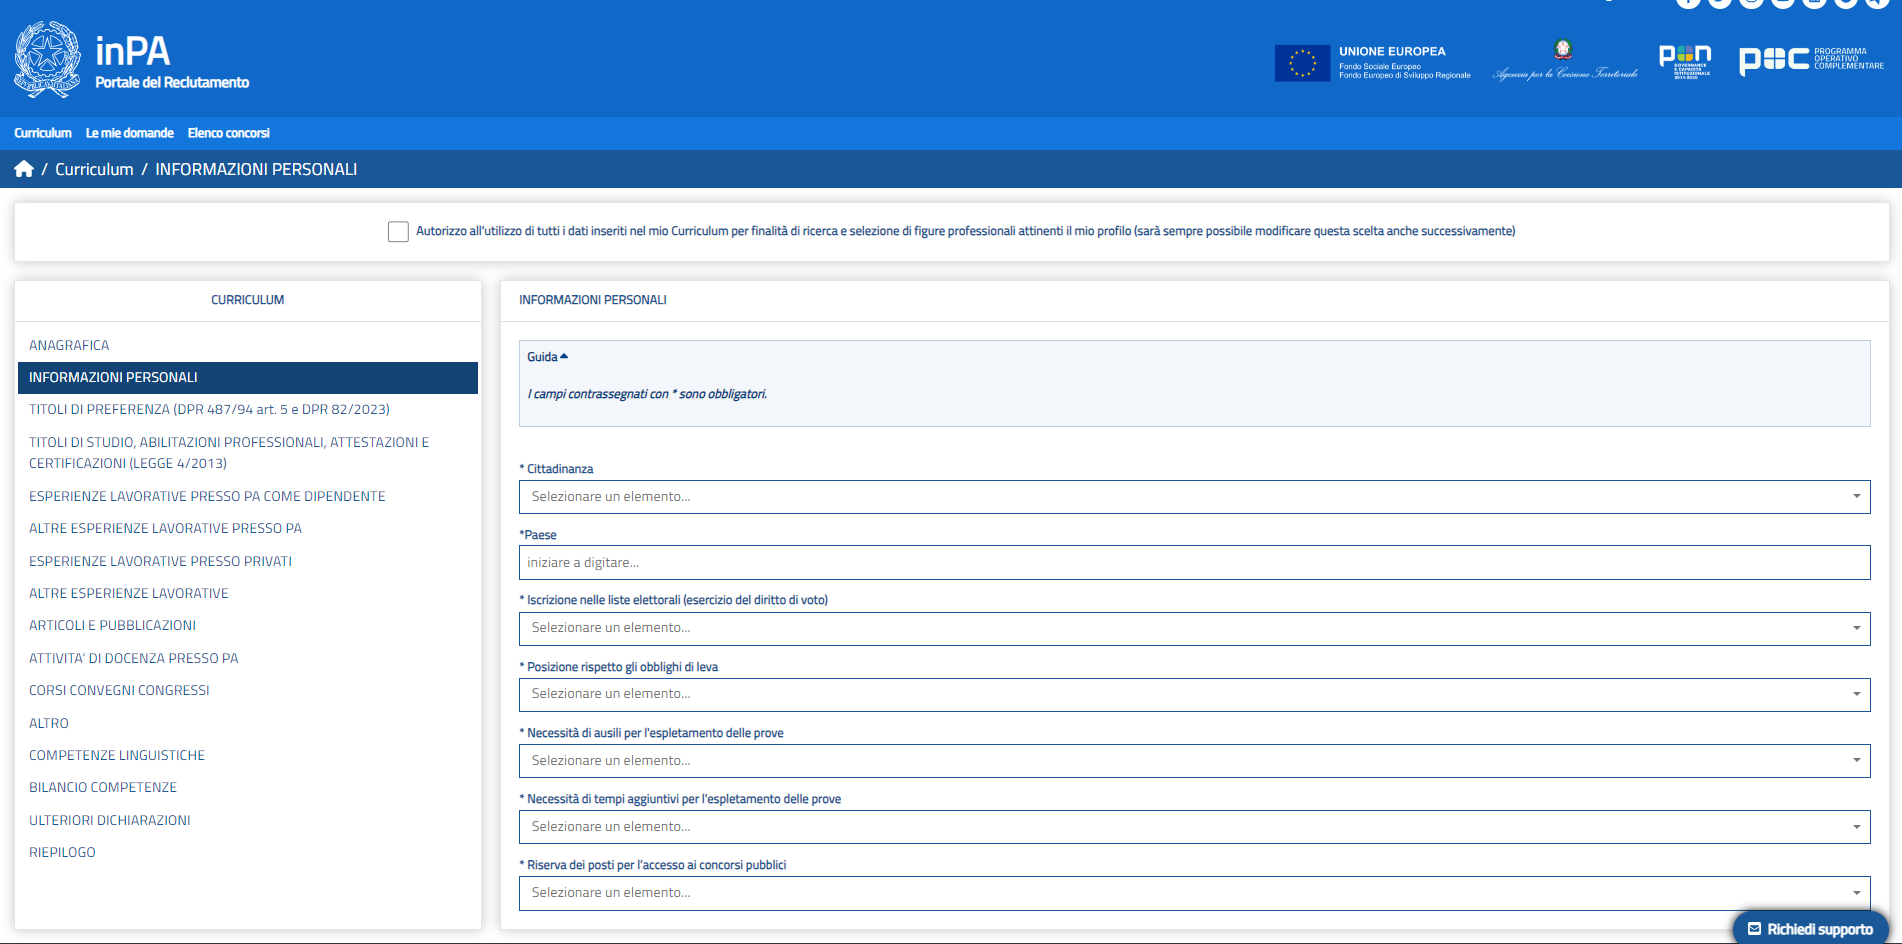The image size is (1902, 944).
Task: Open the Necessità di ausili dropdown
Action: 1194,761
